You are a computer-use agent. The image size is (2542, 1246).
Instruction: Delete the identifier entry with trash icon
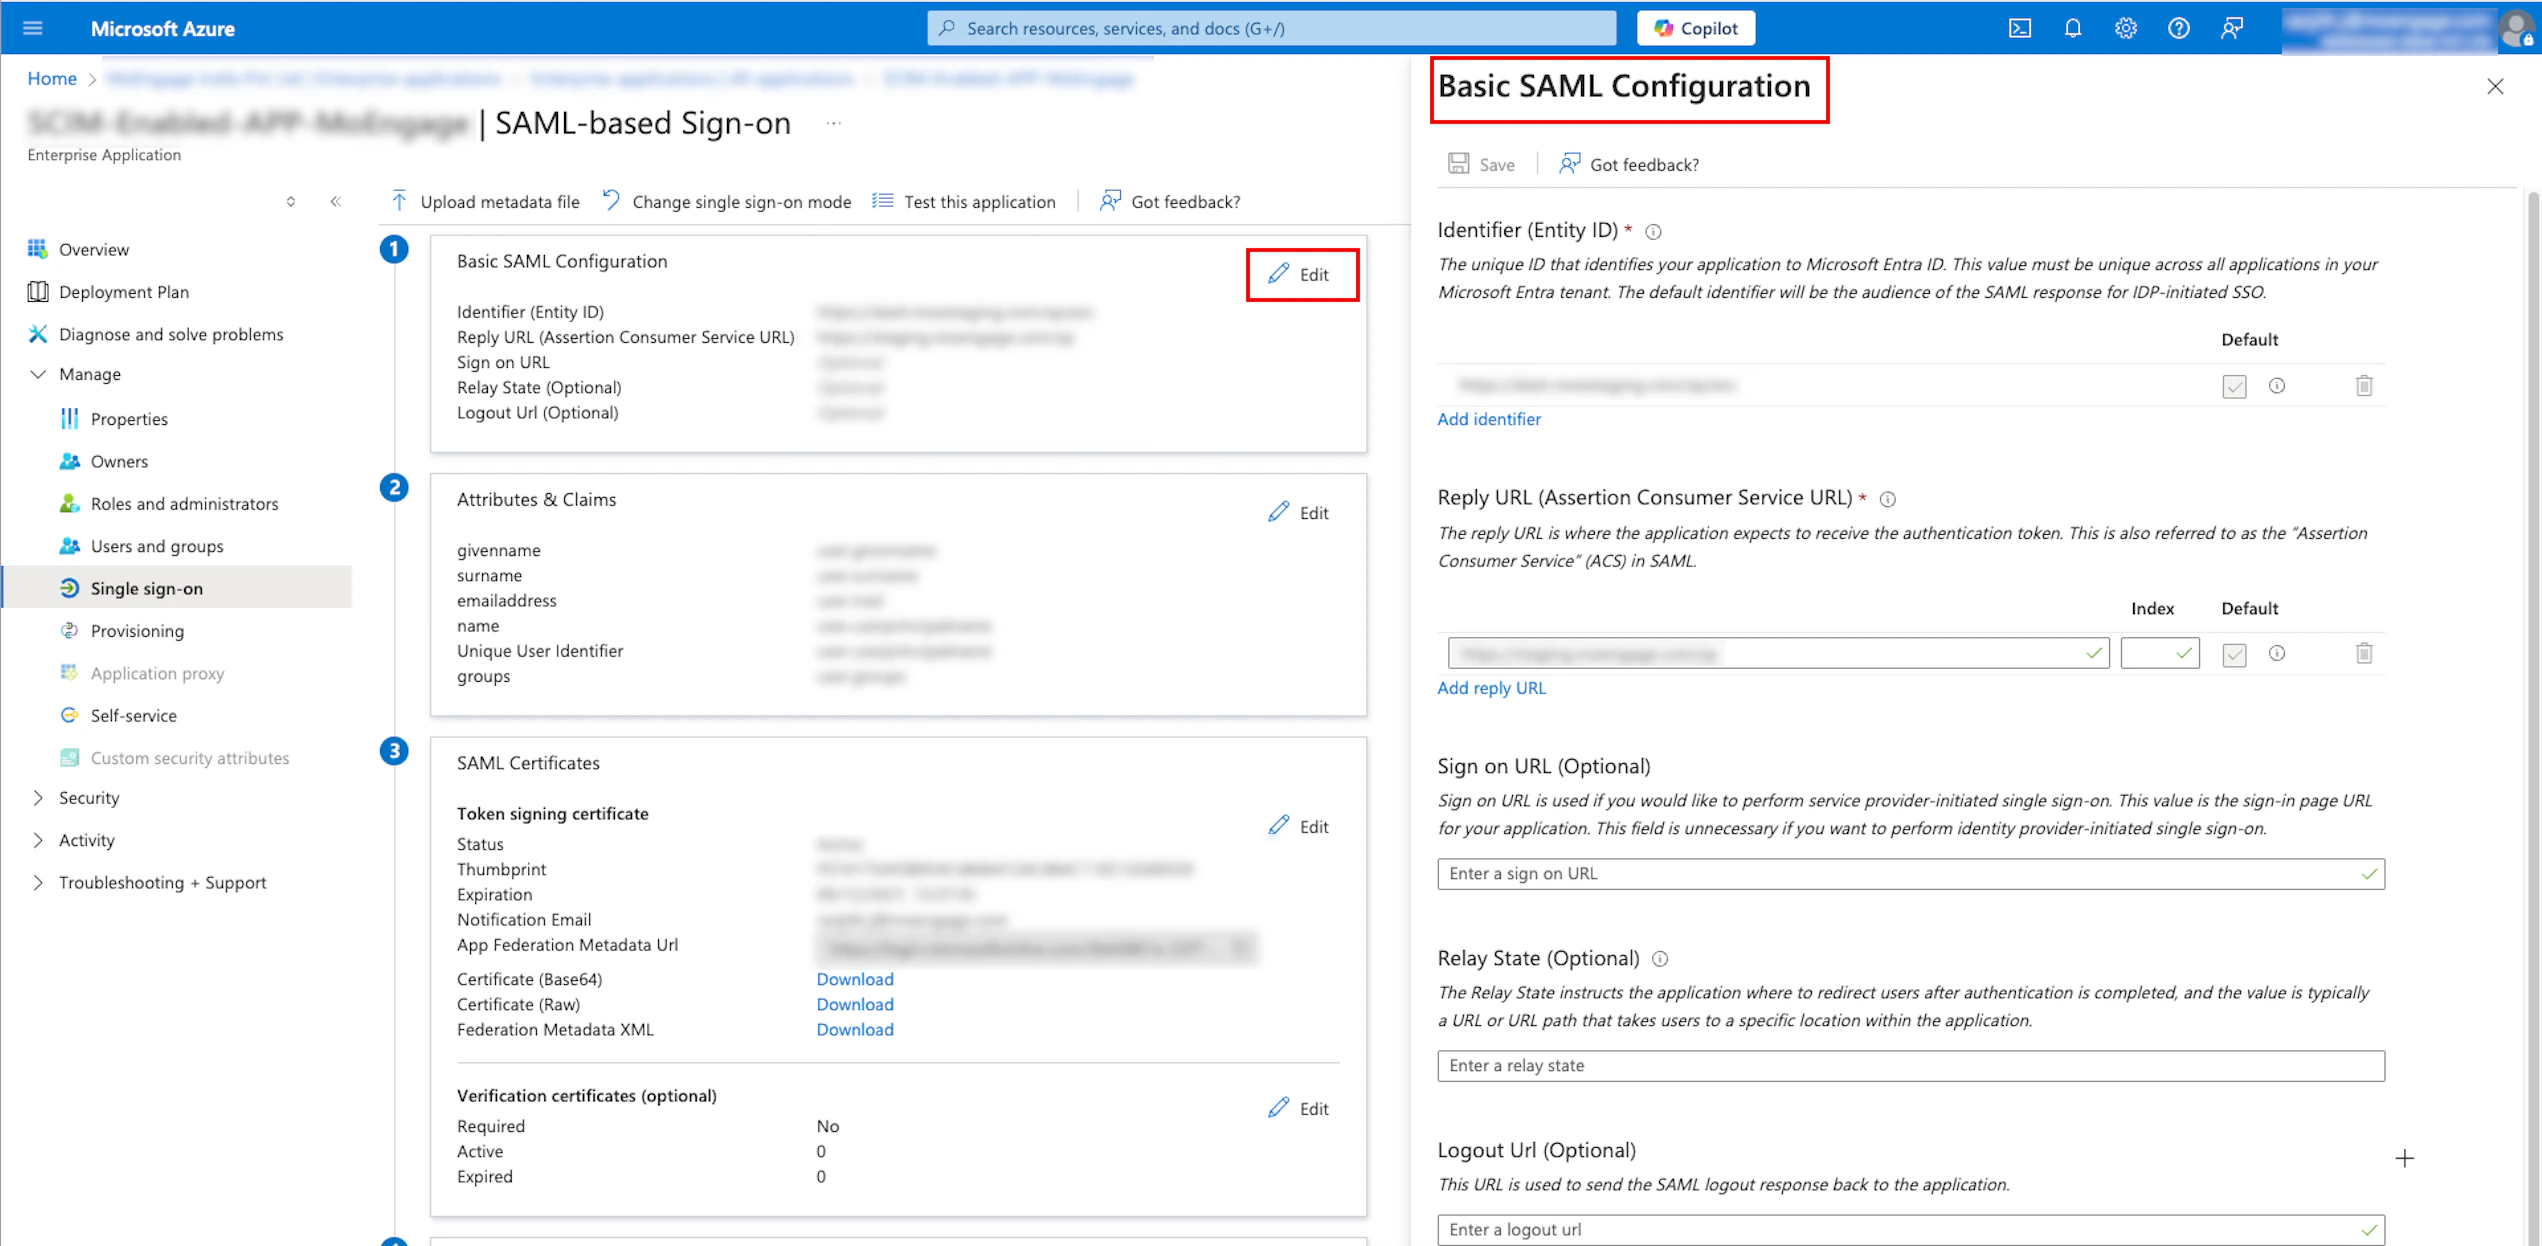2363,386
